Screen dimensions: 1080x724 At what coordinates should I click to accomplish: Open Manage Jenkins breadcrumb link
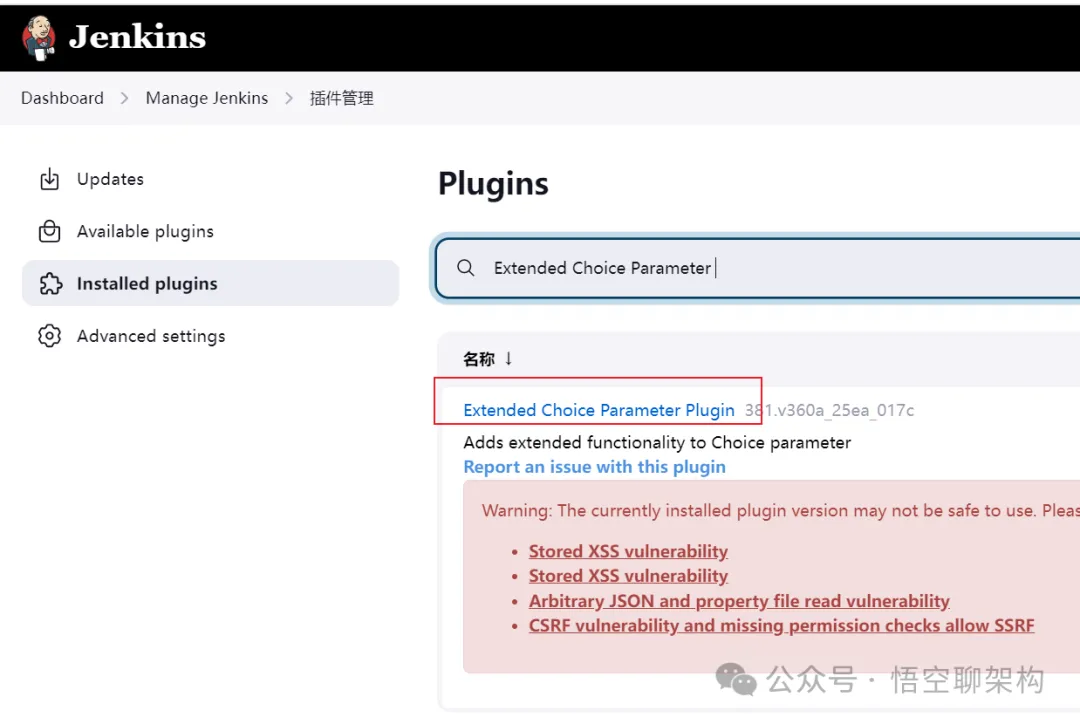coord(207,98)
